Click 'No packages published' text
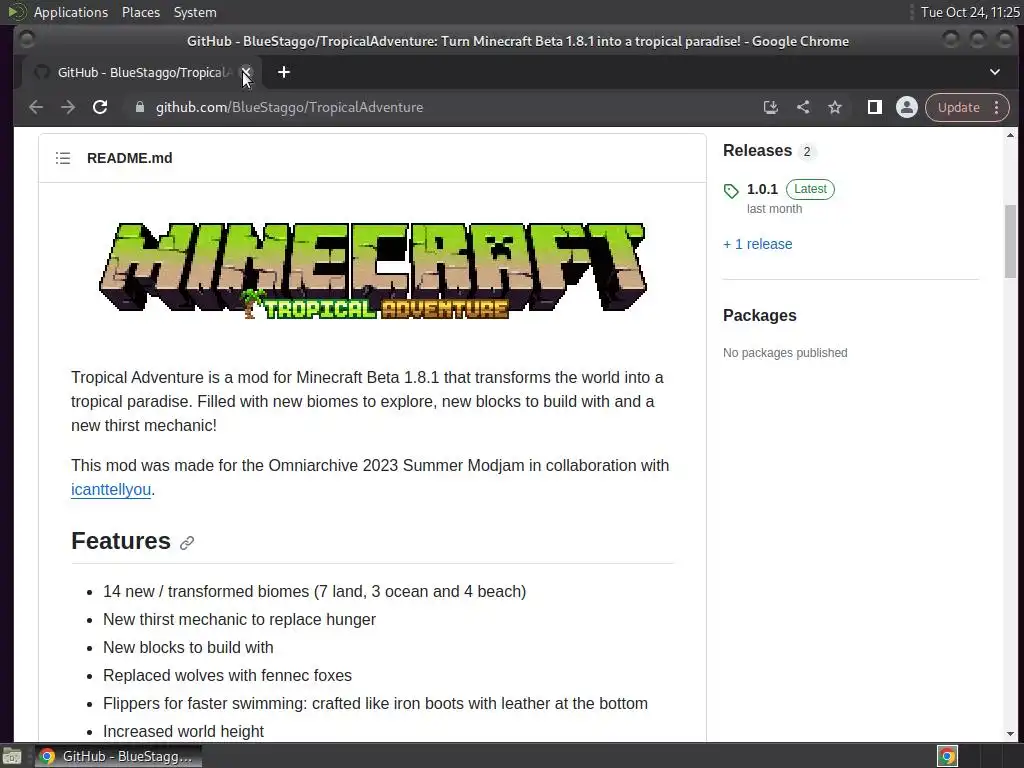The image size is (1024, 768). click(785, 353)
